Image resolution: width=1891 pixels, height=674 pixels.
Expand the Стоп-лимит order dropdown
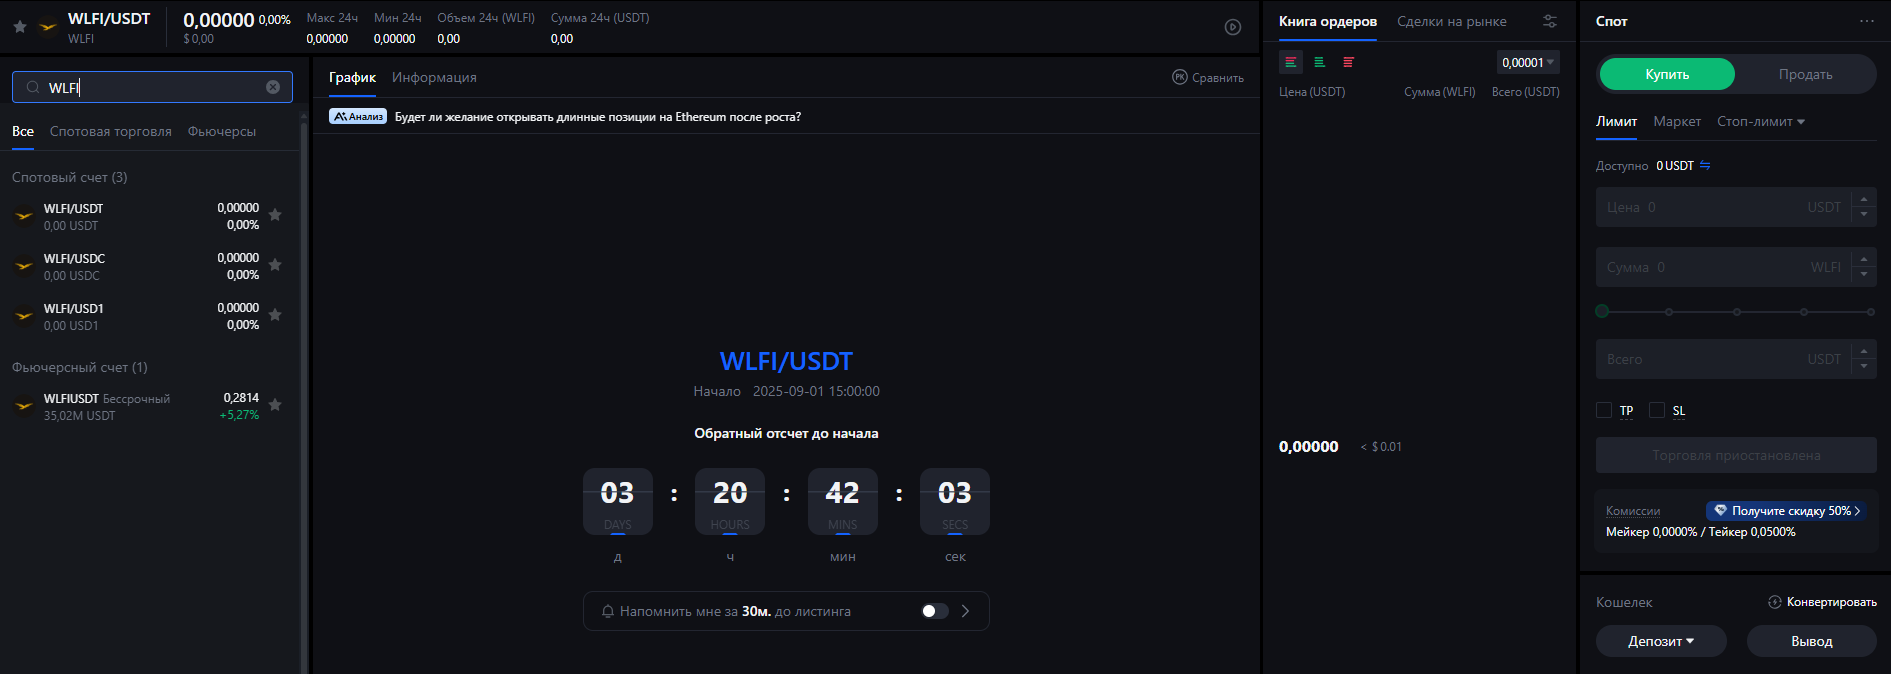[1761, 121]
